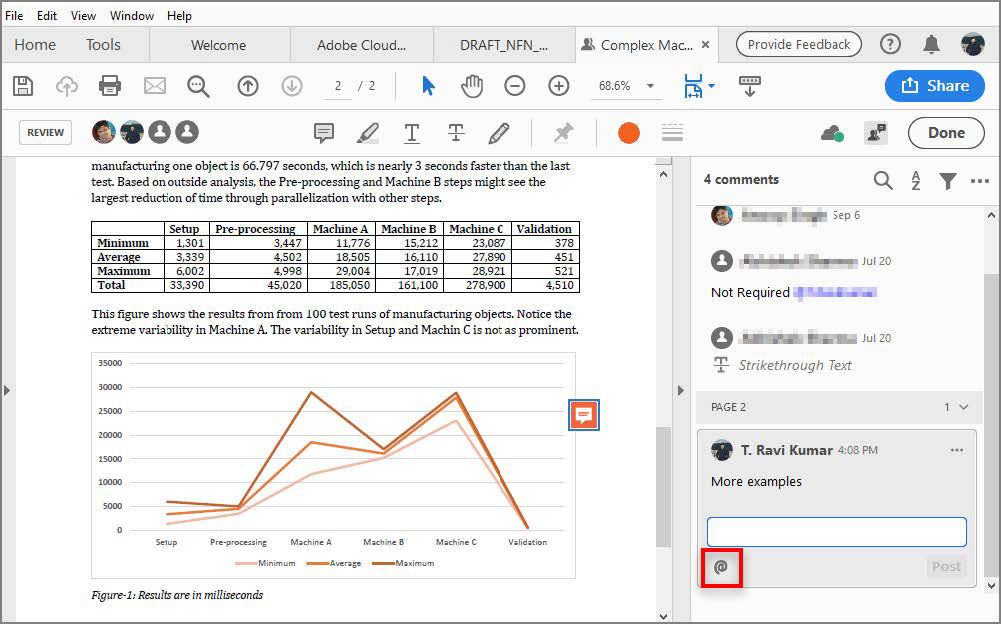Viewport: 1001px width, 624px height.
Task: Open line thickness options
Action: tap(672, 133)
